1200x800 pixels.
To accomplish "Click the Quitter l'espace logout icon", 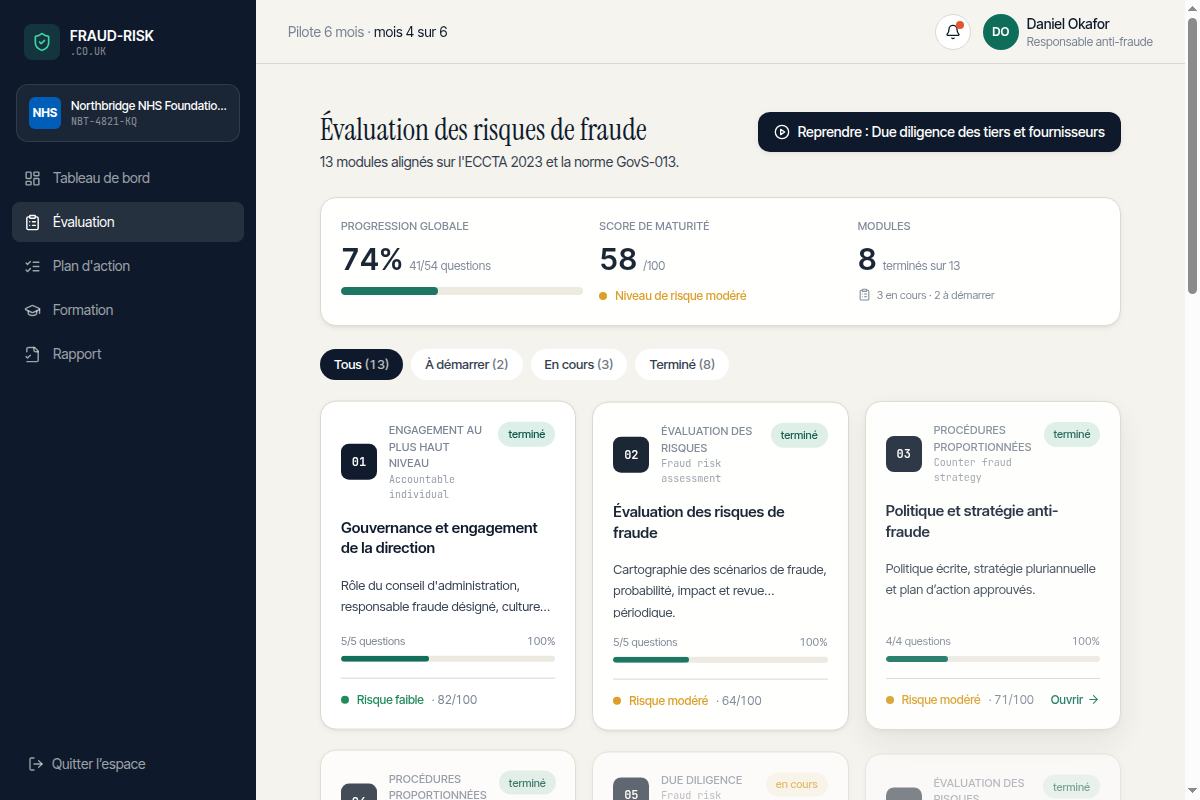I will point(36,764).
